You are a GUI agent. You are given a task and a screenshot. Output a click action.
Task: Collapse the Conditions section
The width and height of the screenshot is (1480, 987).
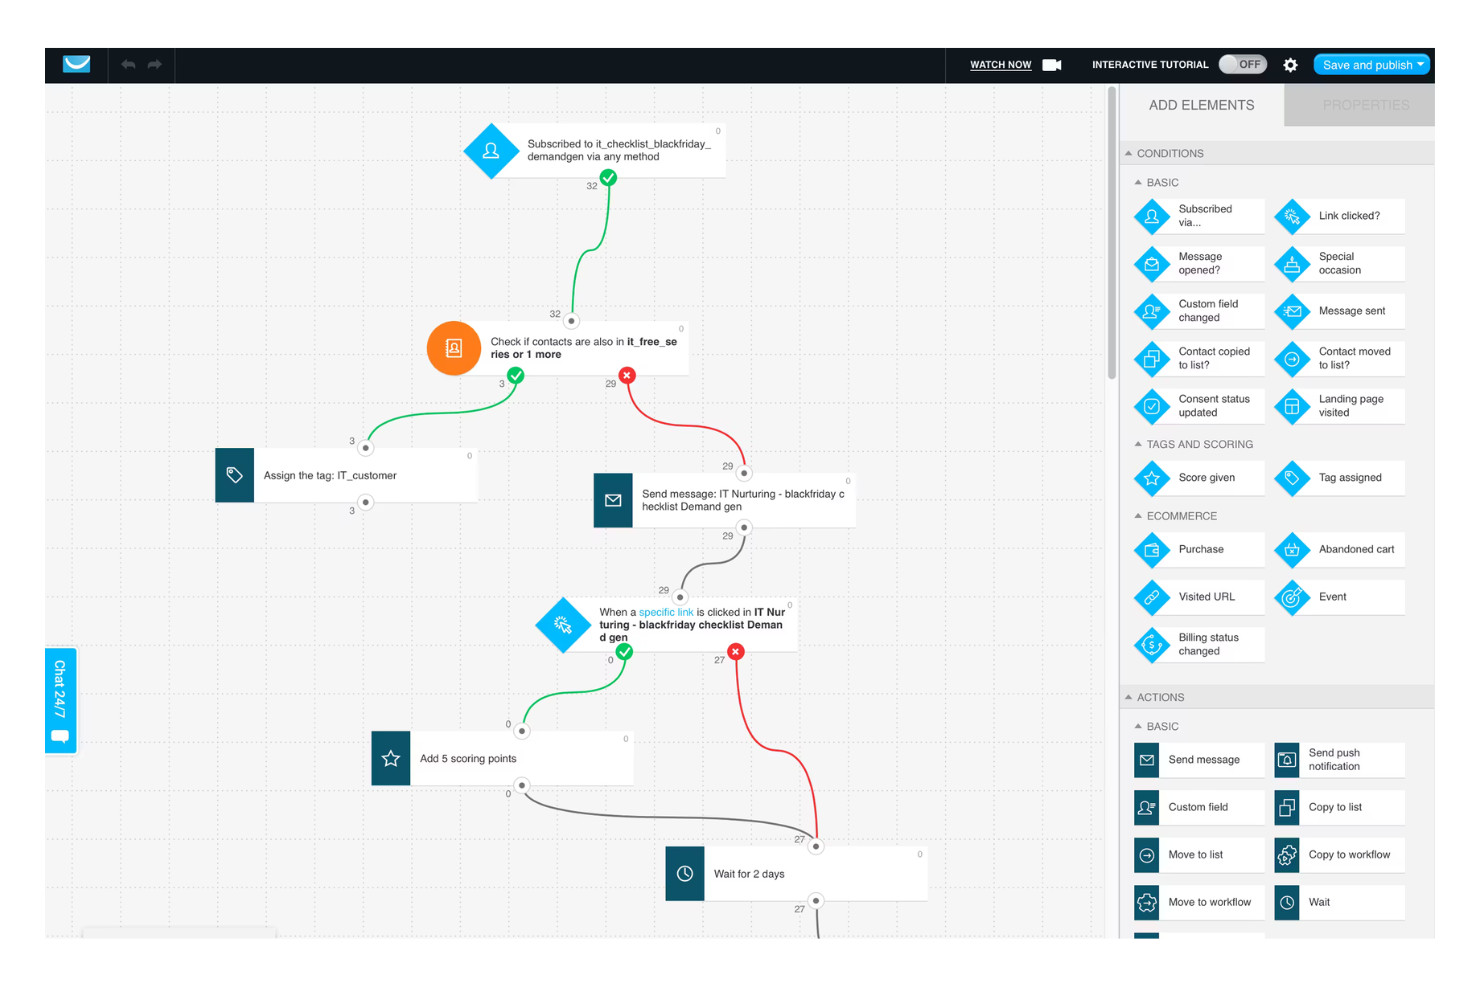pos(1129,154)
